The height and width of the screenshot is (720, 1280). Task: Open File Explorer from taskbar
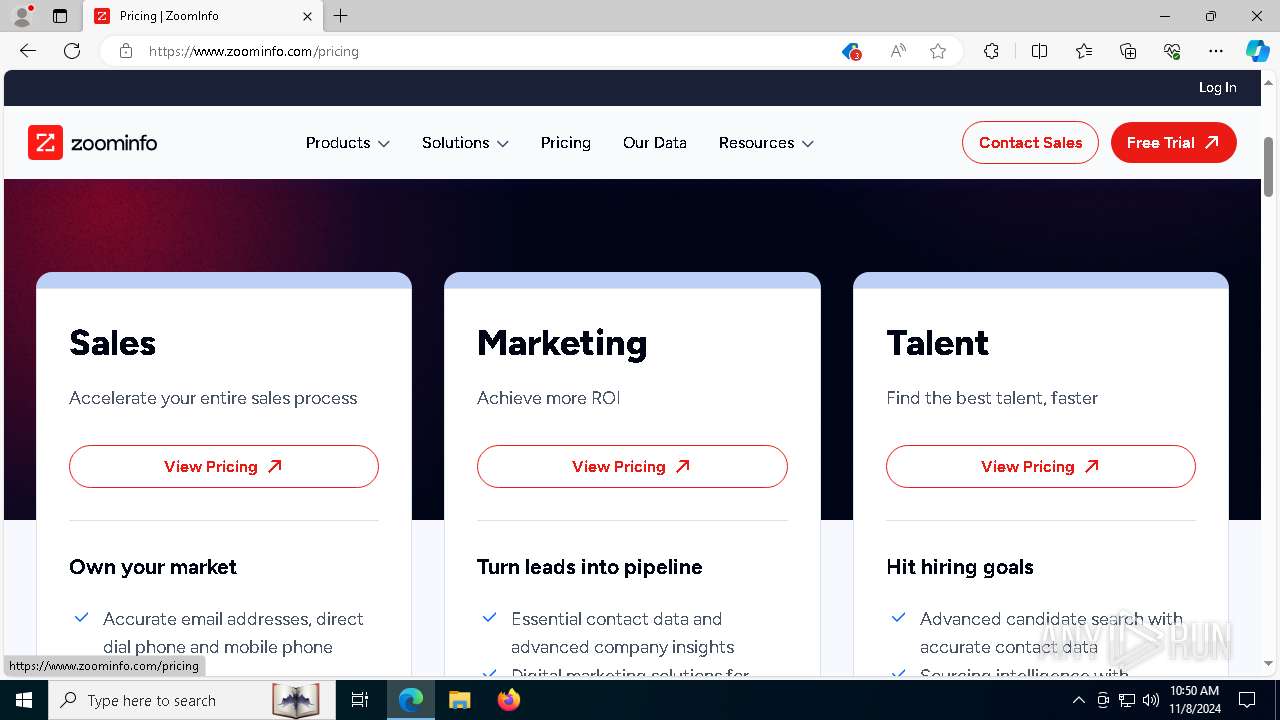point(459,700)
